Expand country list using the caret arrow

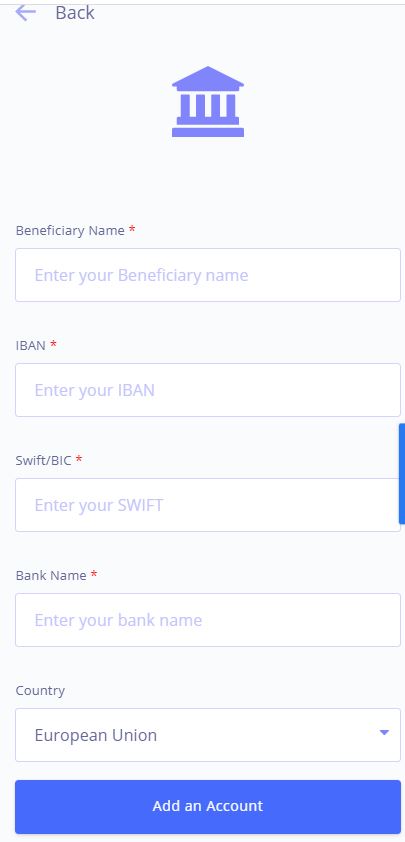[x=384, y=732]
